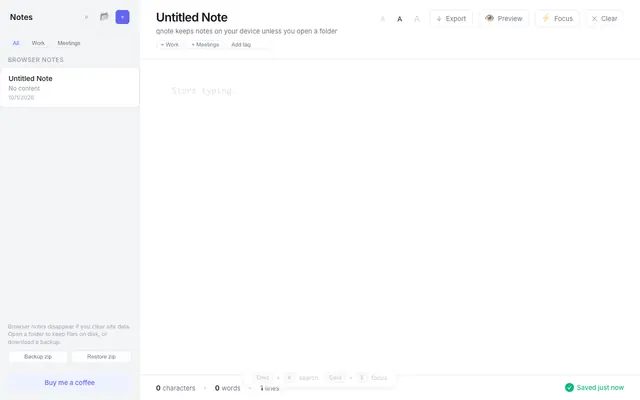The height and width of the screenshot is (400, 640).
Task: Click the 'Saved just now' status text
Action: (x=600, y=387)
